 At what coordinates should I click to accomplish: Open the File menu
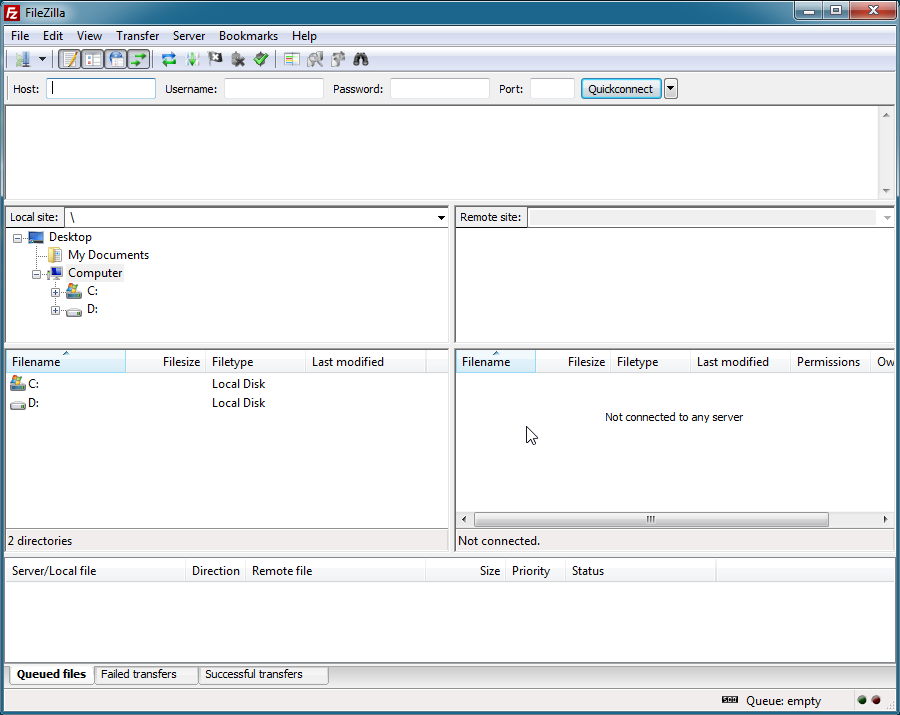(x=20, y=36)
